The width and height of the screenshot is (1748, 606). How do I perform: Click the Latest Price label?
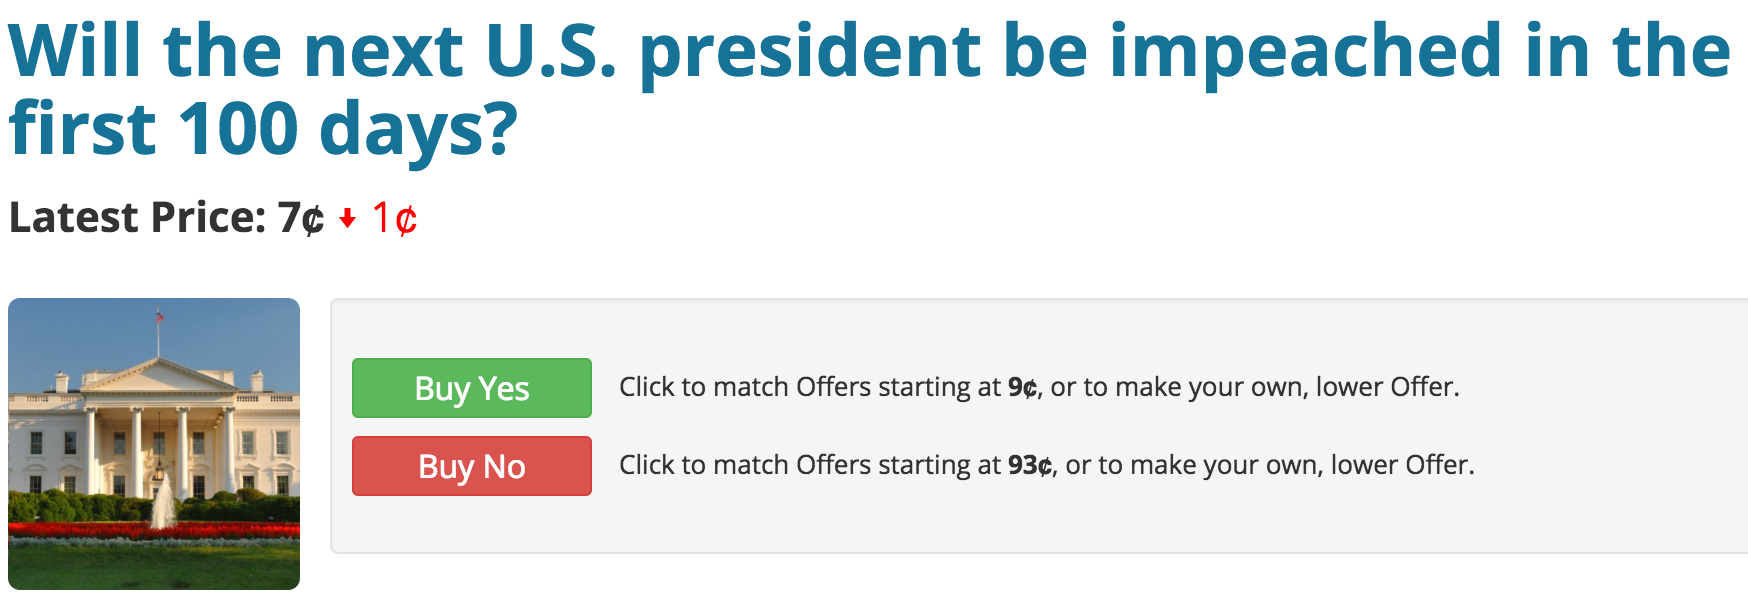point(137,218)
